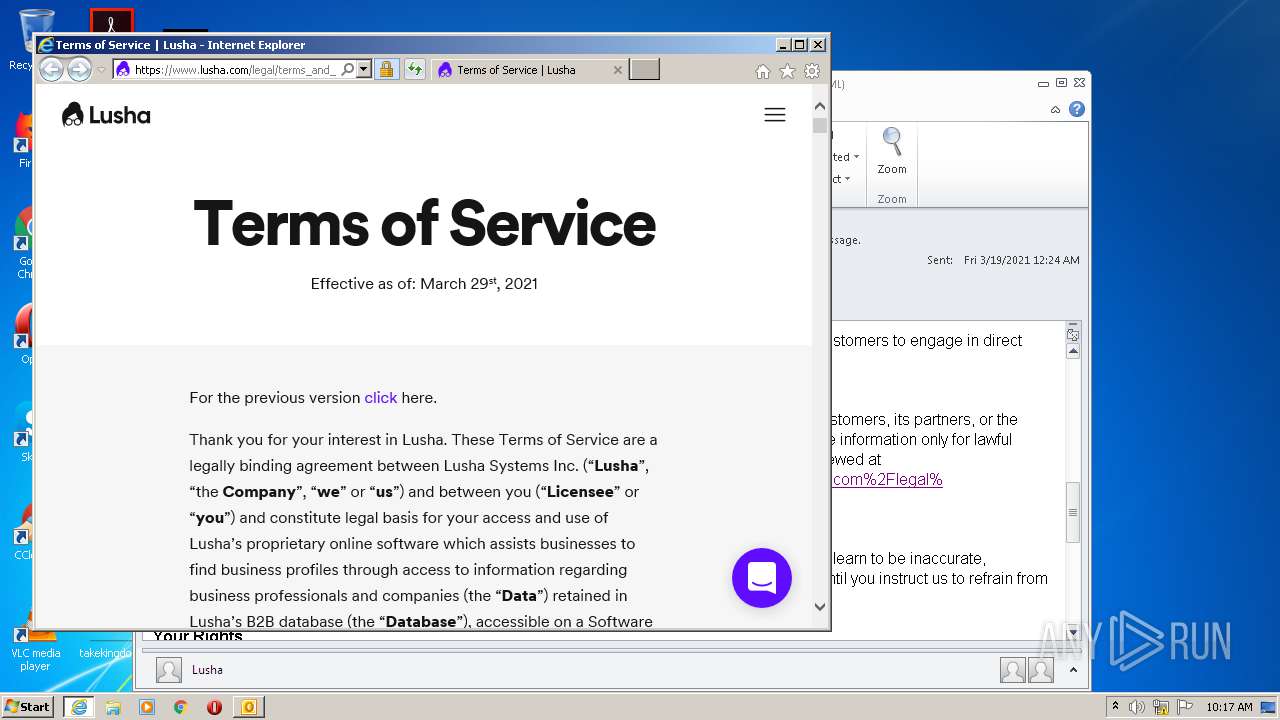The height and width of the screenshot is (720, 1280).
Task: Open IE Tools gear menu
Action: (812, 71)
